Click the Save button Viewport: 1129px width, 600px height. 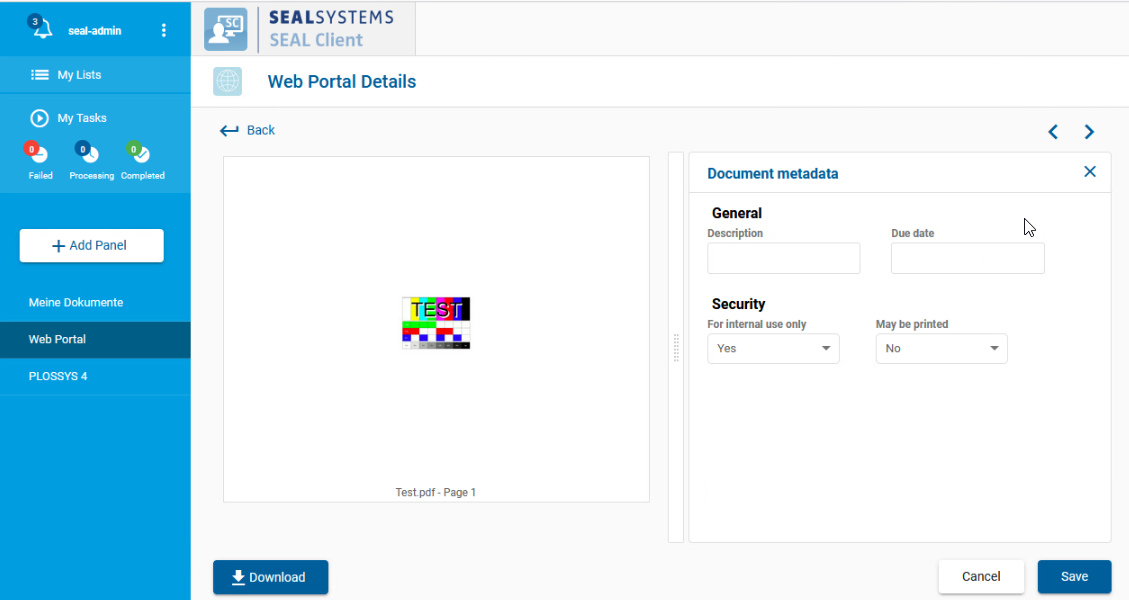click(x=1074, y=577)
